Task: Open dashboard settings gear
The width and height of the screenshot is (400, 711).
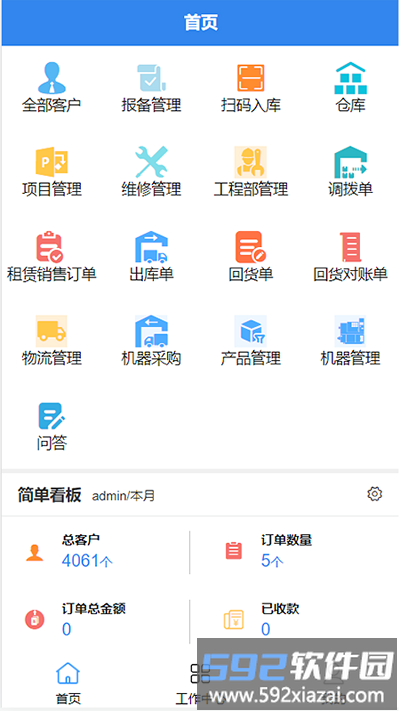Action: [375, 494]
